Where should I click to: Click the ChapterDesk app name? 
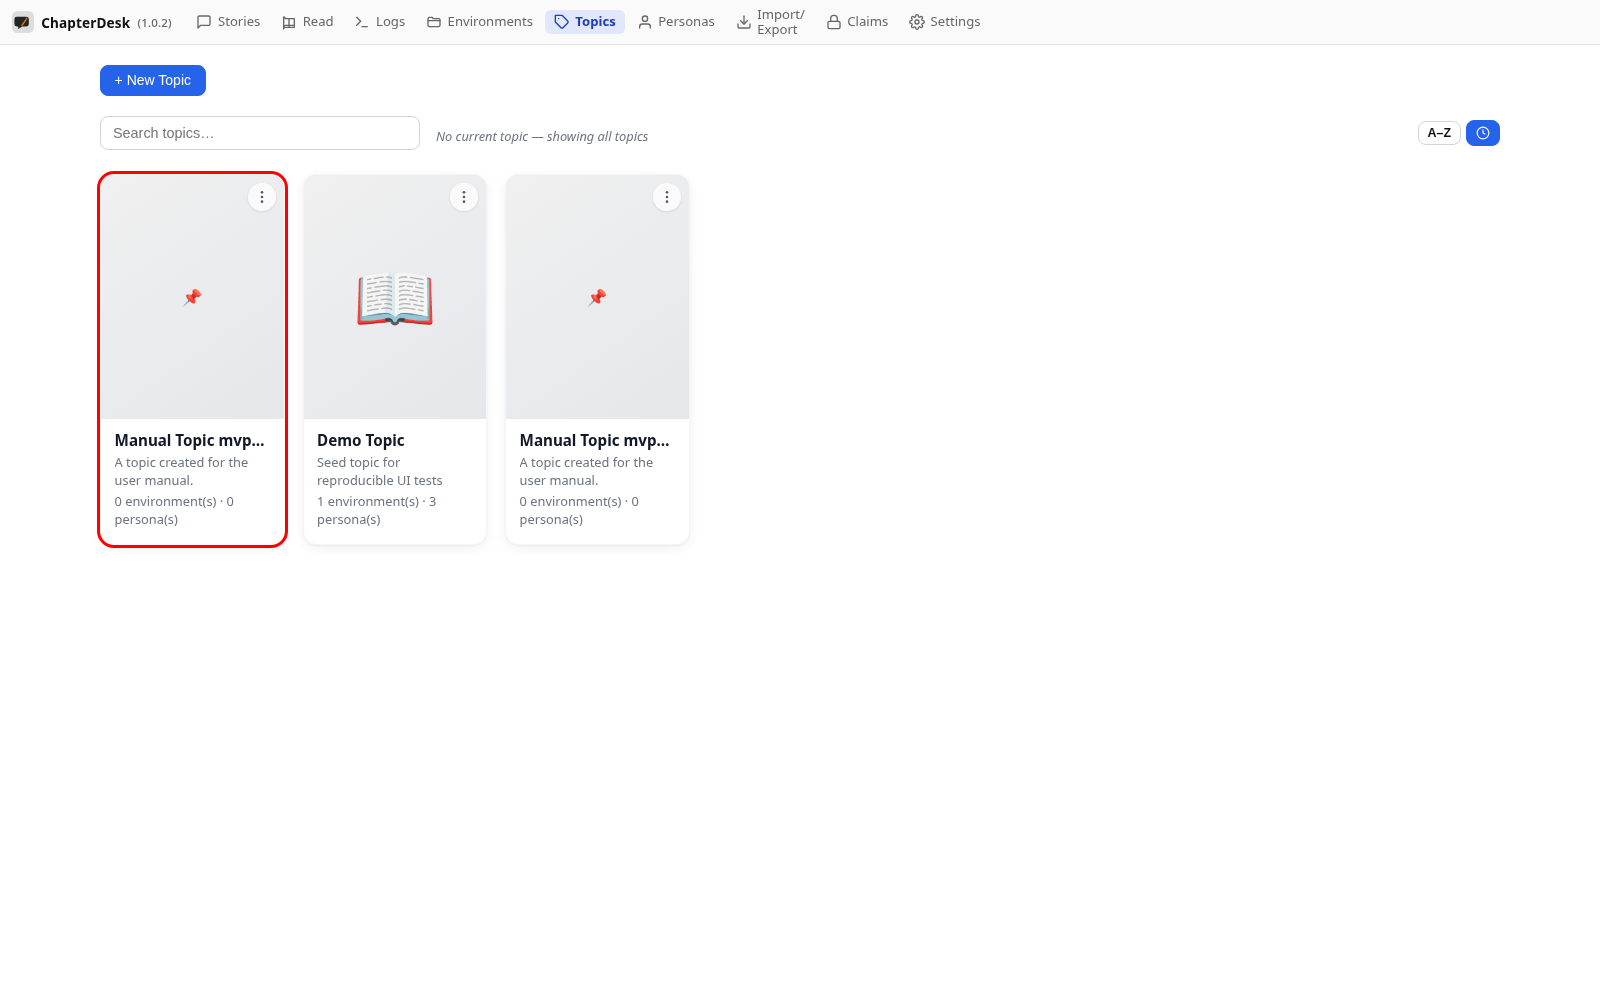(x=85, y=22)
